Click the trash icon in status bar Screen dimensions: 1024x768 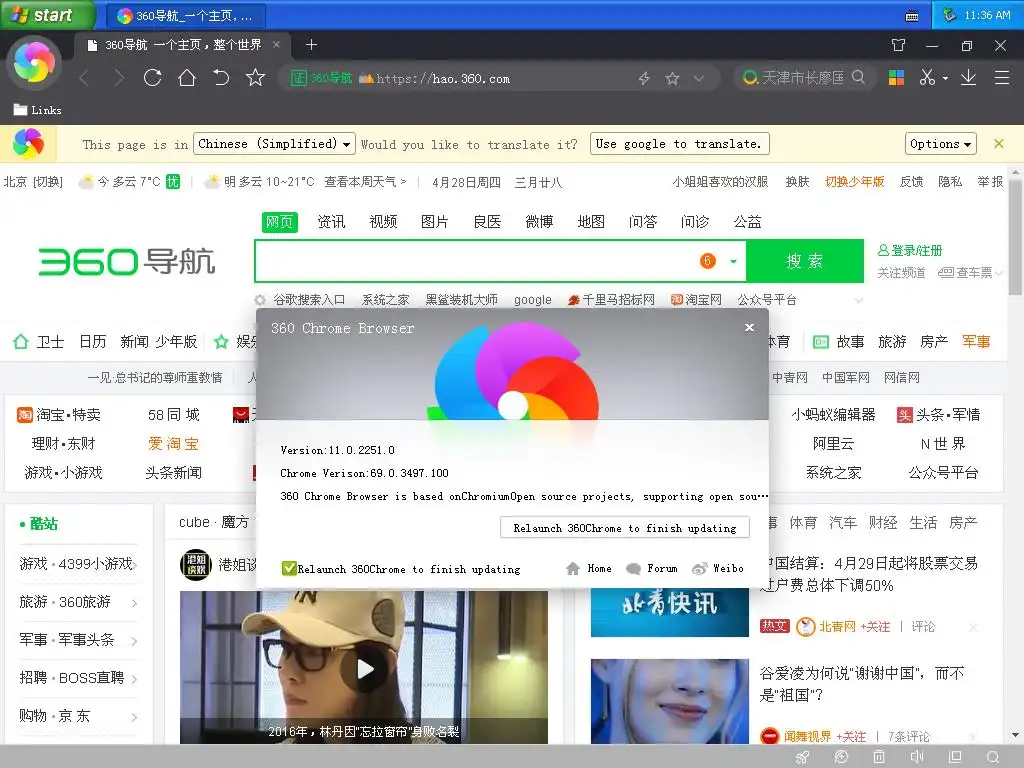point(879,757)
